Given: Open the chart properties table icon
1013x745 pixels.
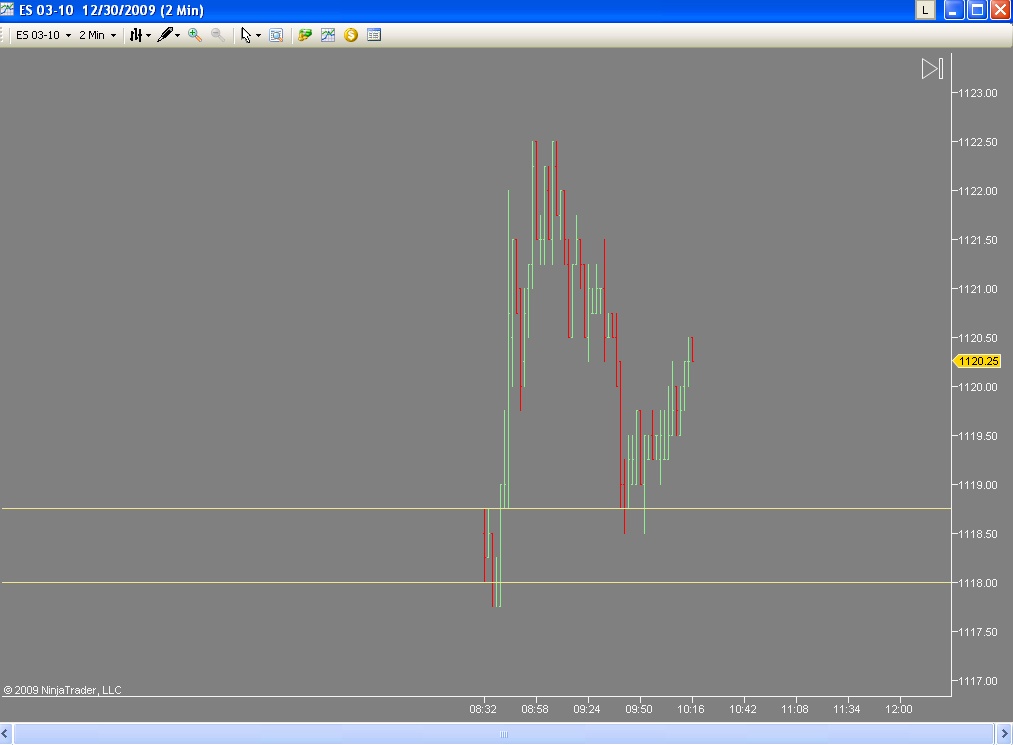Looking at the screenshot, I should [374, 35].
